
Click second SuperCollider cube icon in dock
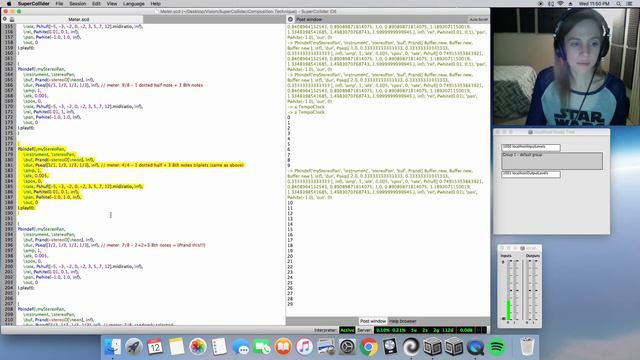[454, 347]
